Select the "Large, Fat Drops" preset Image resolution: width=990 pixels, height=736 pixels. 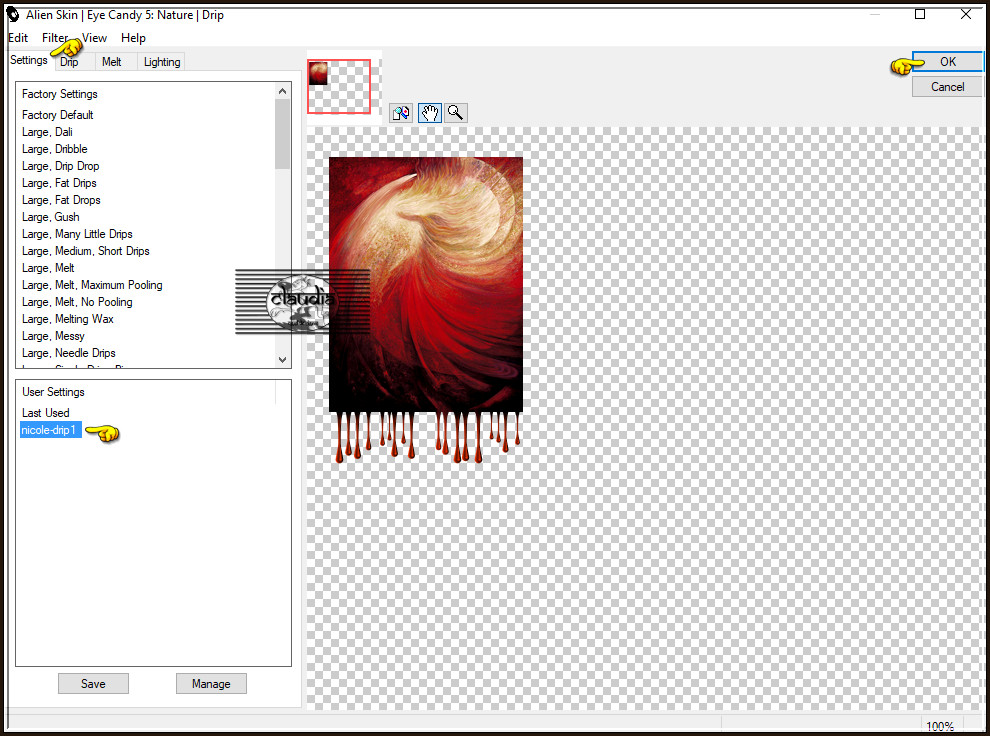(61, 200)
